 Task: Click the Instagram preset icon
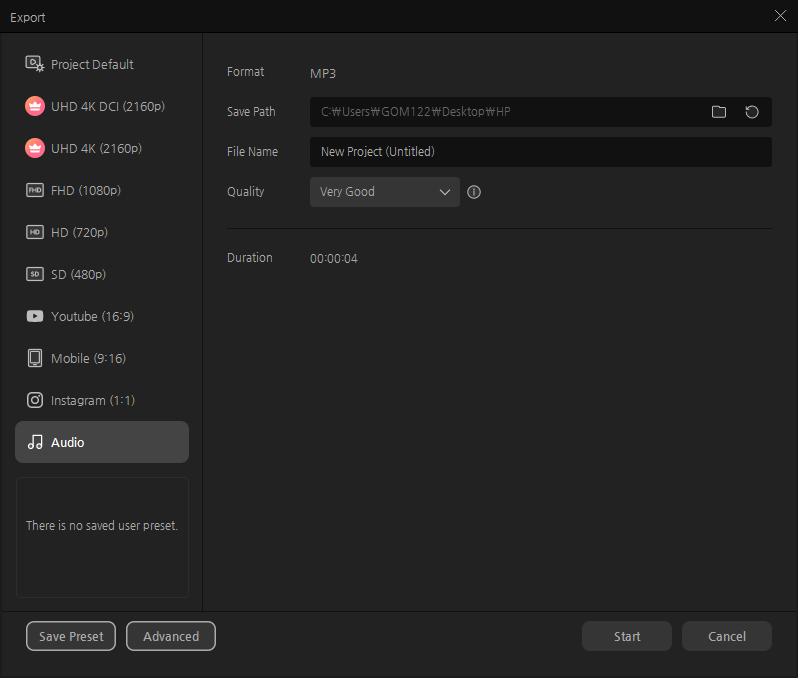[x=35, y=400]
